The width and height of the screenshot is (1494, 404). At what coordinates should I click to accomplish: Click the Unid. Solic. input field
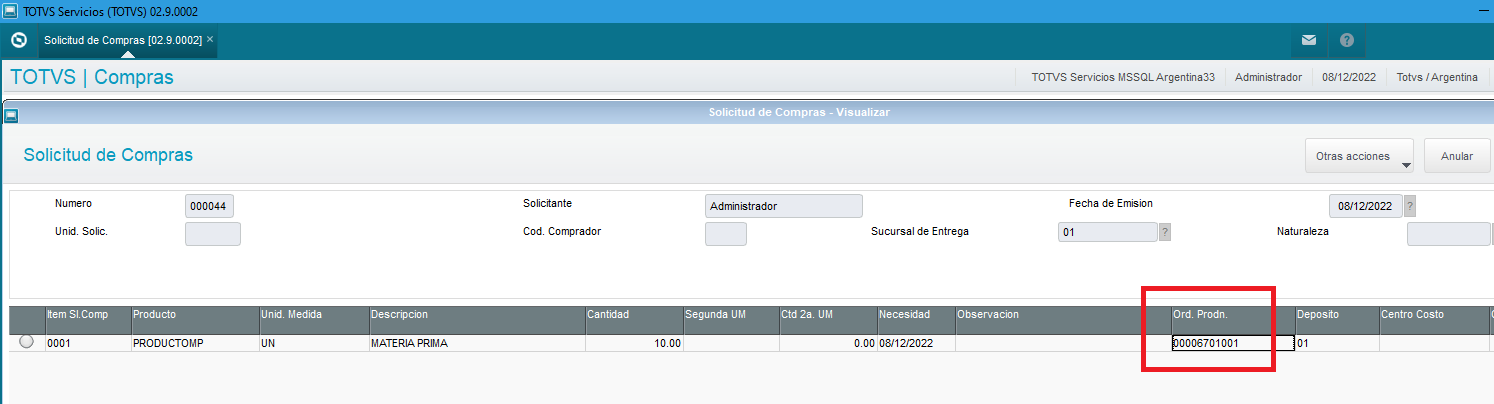(x=213, y=234)
